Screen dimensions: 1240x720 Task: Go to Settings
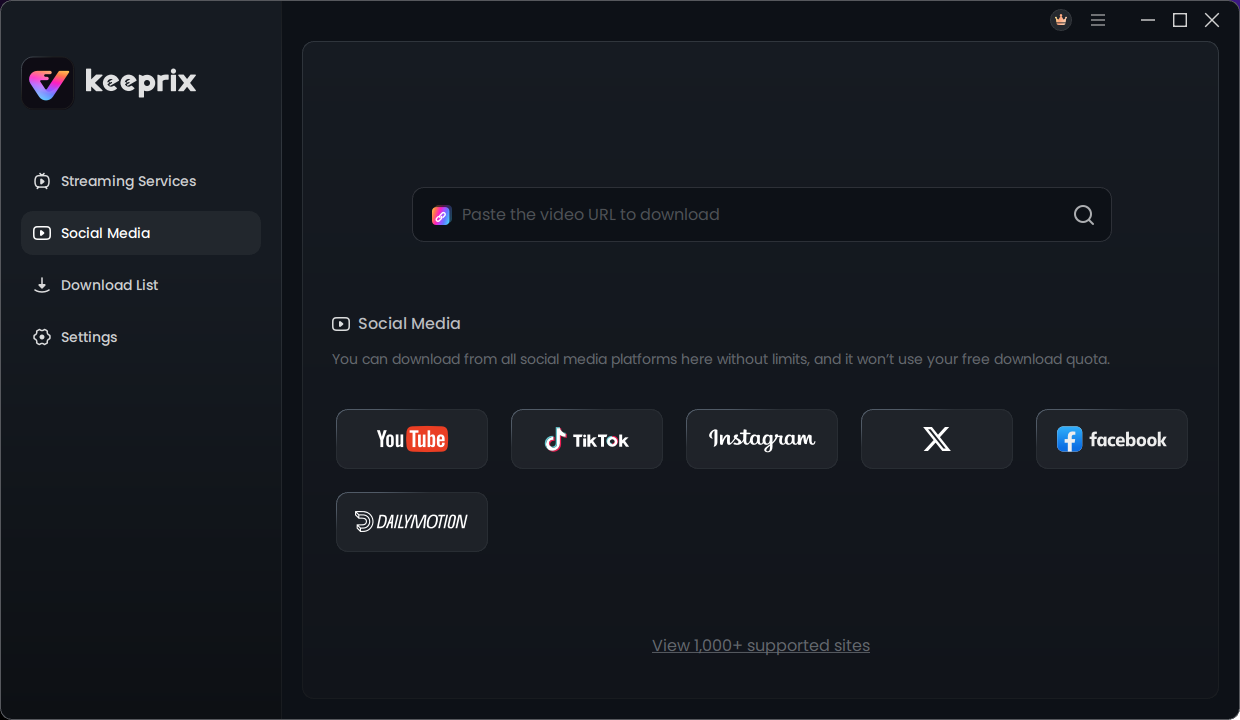pyautogui.click(x=141, y=337)
